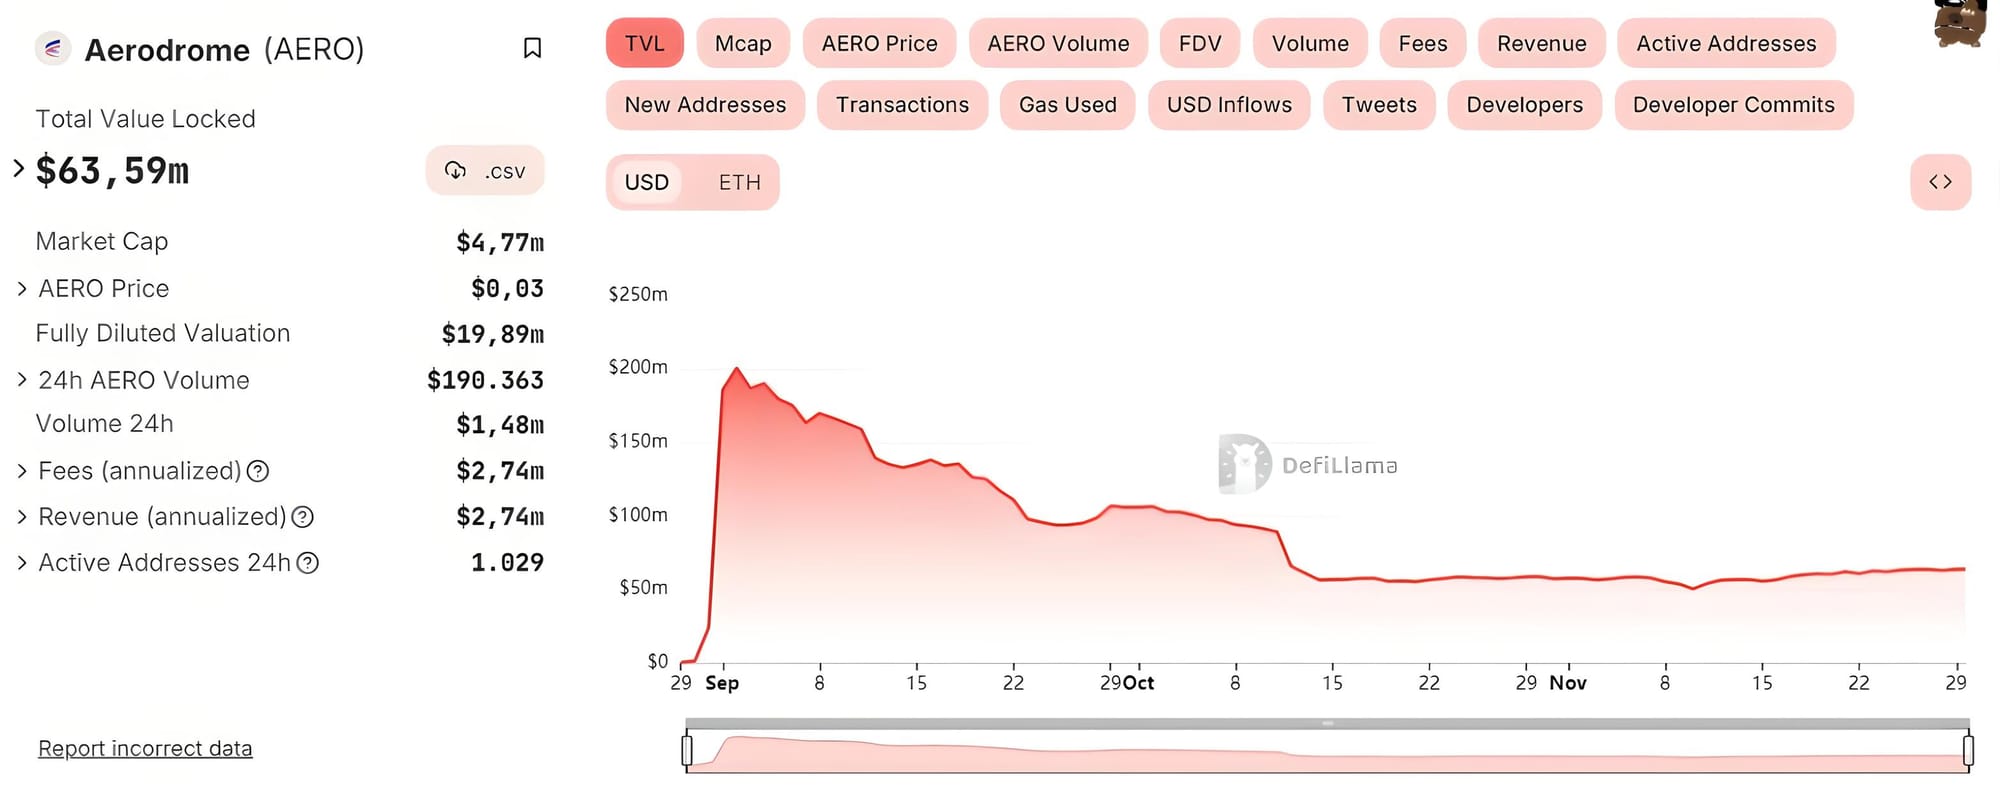Expand the 24h AERO Volume row
The image size is (2000, 803).
tap(22, 380)
